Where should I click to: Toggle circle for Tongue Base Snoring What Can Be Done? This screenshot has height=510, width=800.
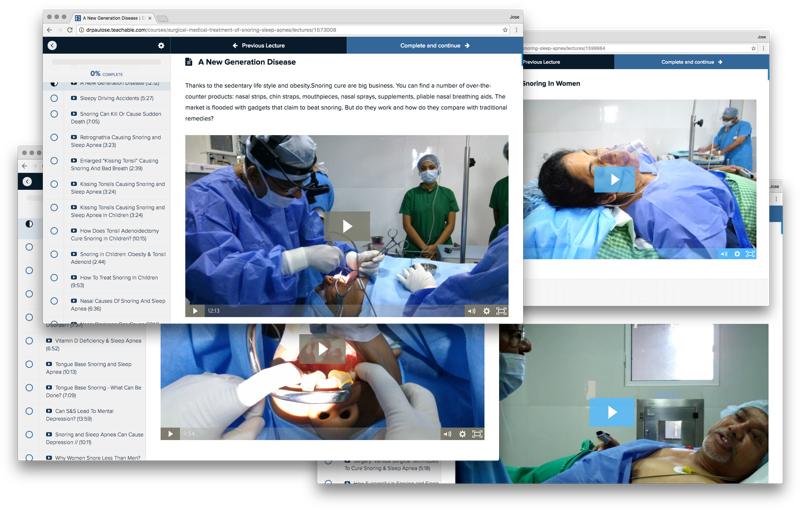(x=29, y=388)
